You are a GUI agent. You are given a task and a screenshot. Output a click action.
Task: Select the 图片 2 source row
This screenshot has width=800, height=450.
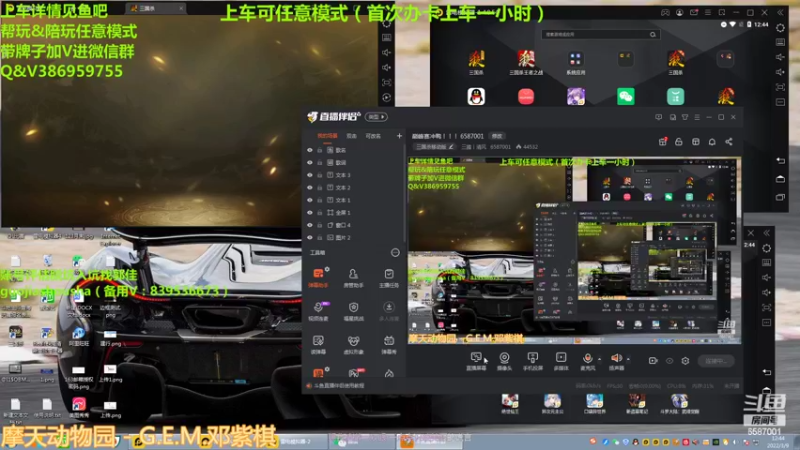355,237
